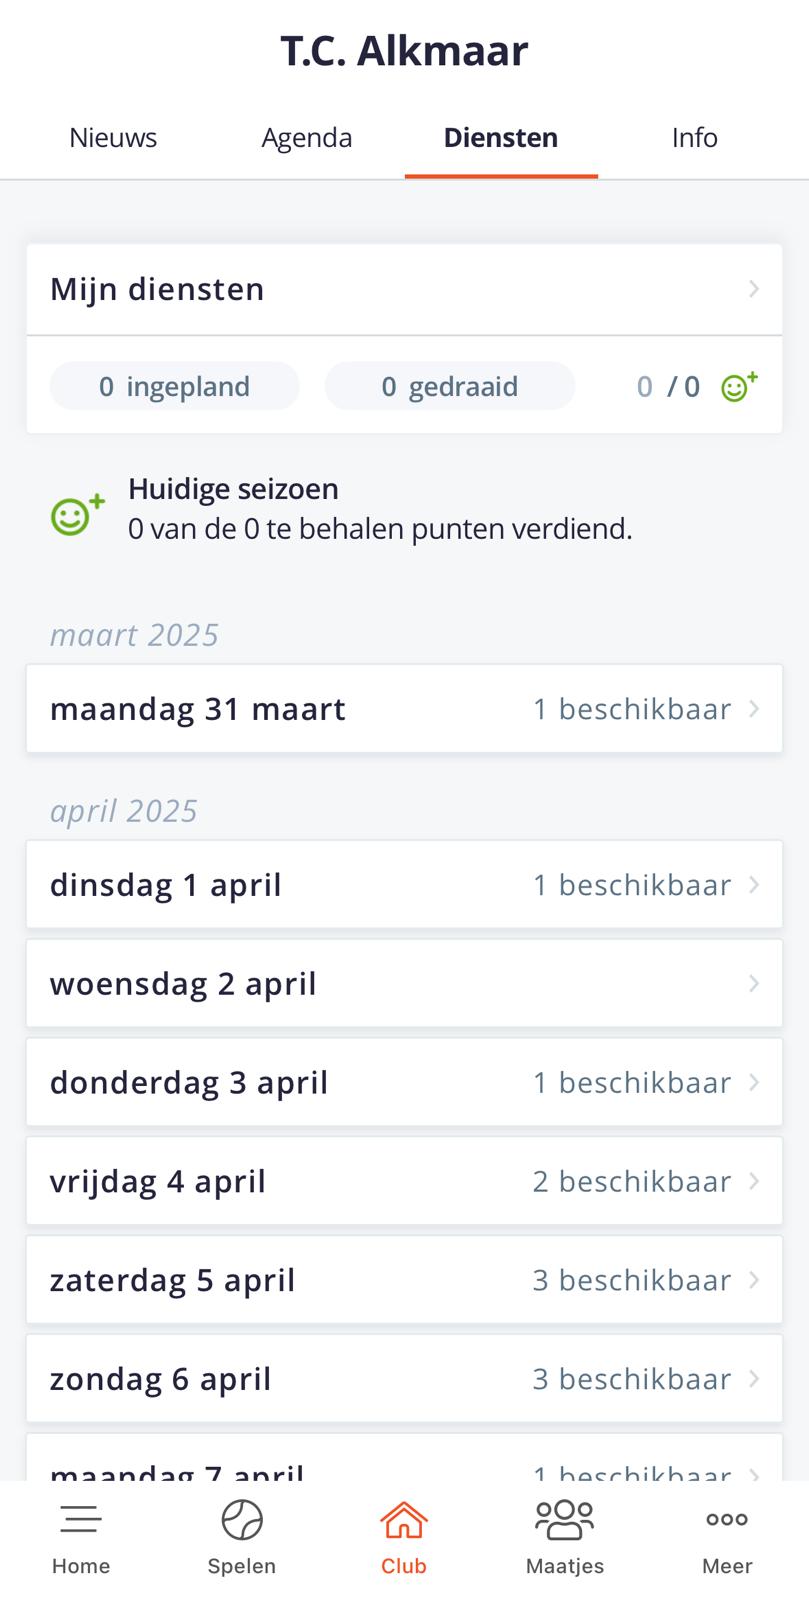Tap the Meer three-dots icon

click(x=727, y=1520)
